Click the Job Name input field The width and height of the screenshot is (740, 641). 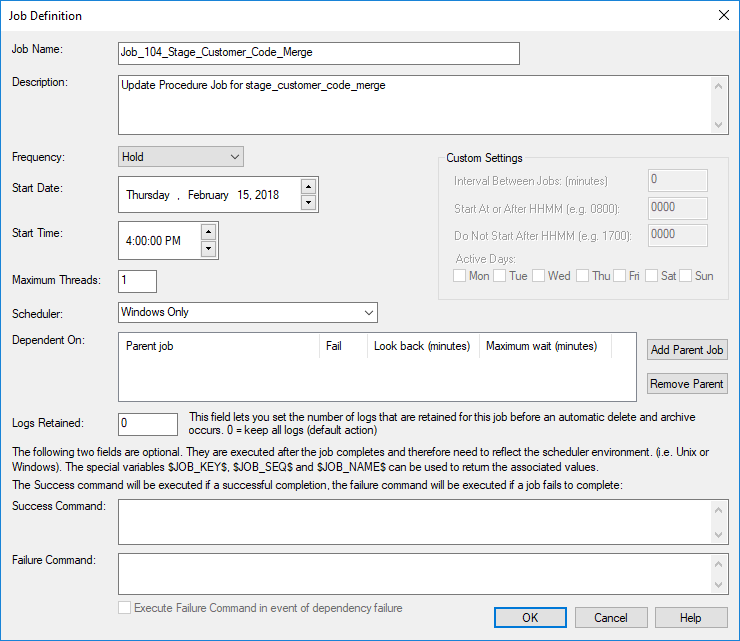coord(319,53)
